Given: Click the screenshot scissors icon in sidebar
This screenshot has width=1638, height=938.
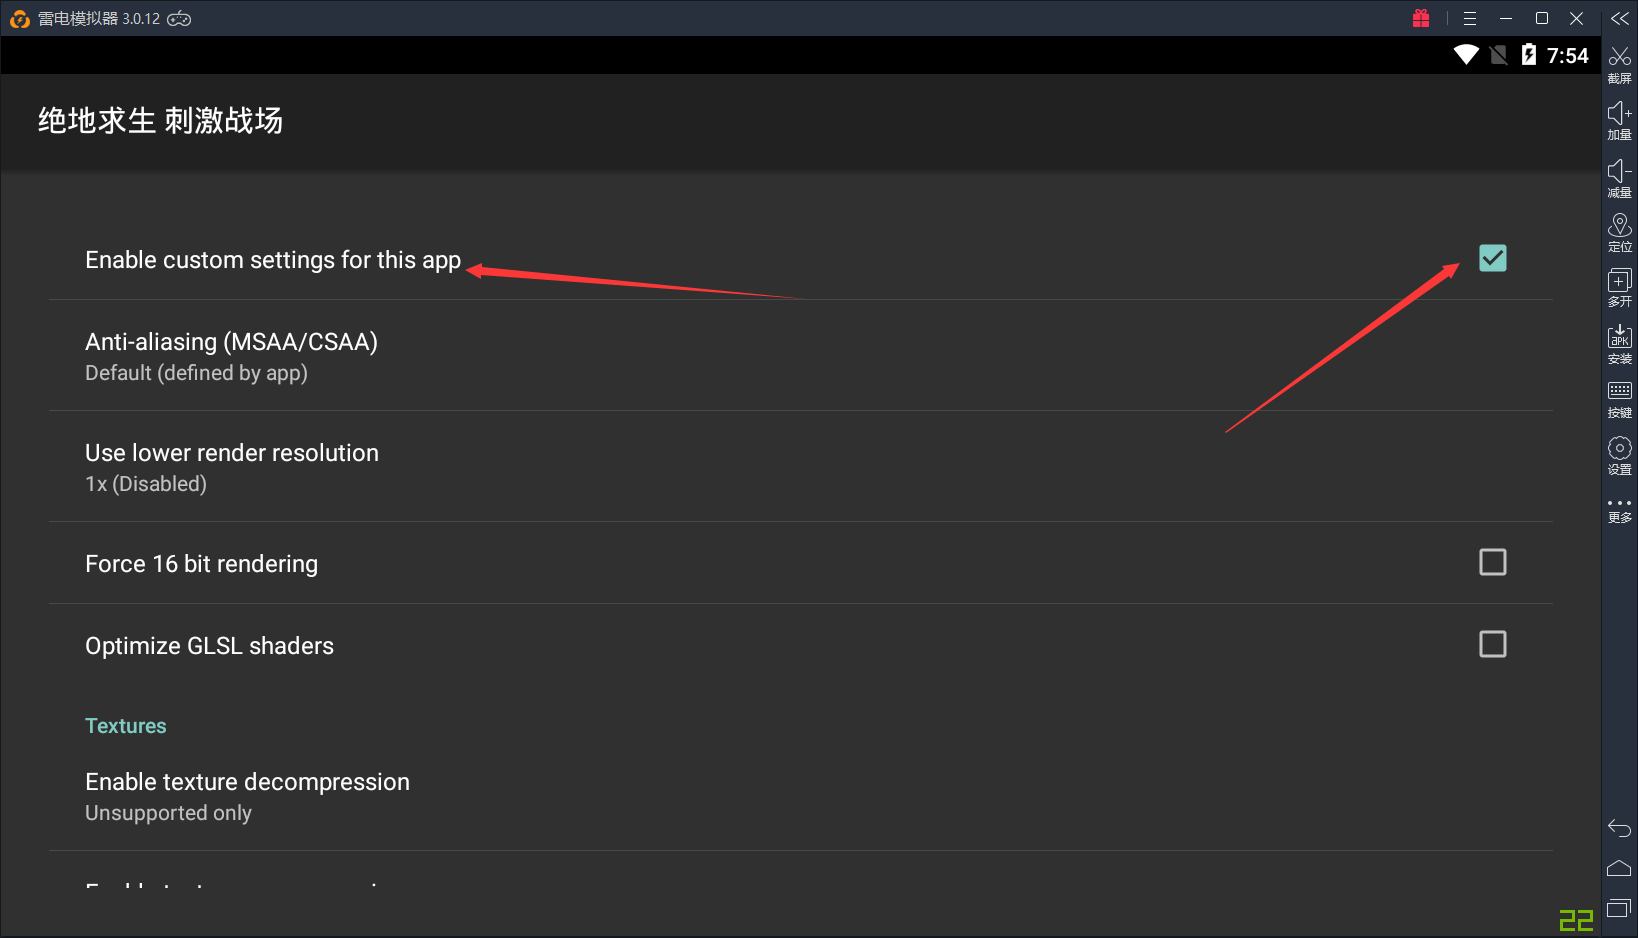Looking at the screenshot, I should (x=1619, y=58).
